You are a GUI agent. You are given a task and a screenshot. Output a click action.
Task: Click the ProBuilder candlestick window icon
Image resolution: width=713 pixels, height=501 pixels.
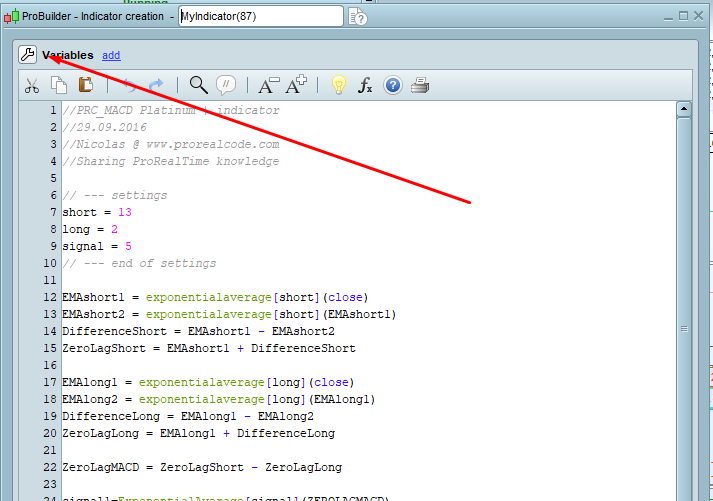12,16
